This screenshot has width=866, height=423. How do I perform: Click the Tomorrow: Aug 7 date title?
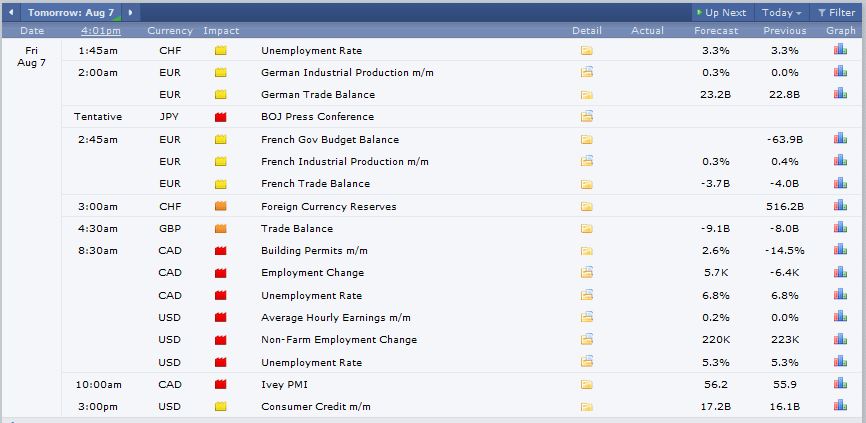68,13
